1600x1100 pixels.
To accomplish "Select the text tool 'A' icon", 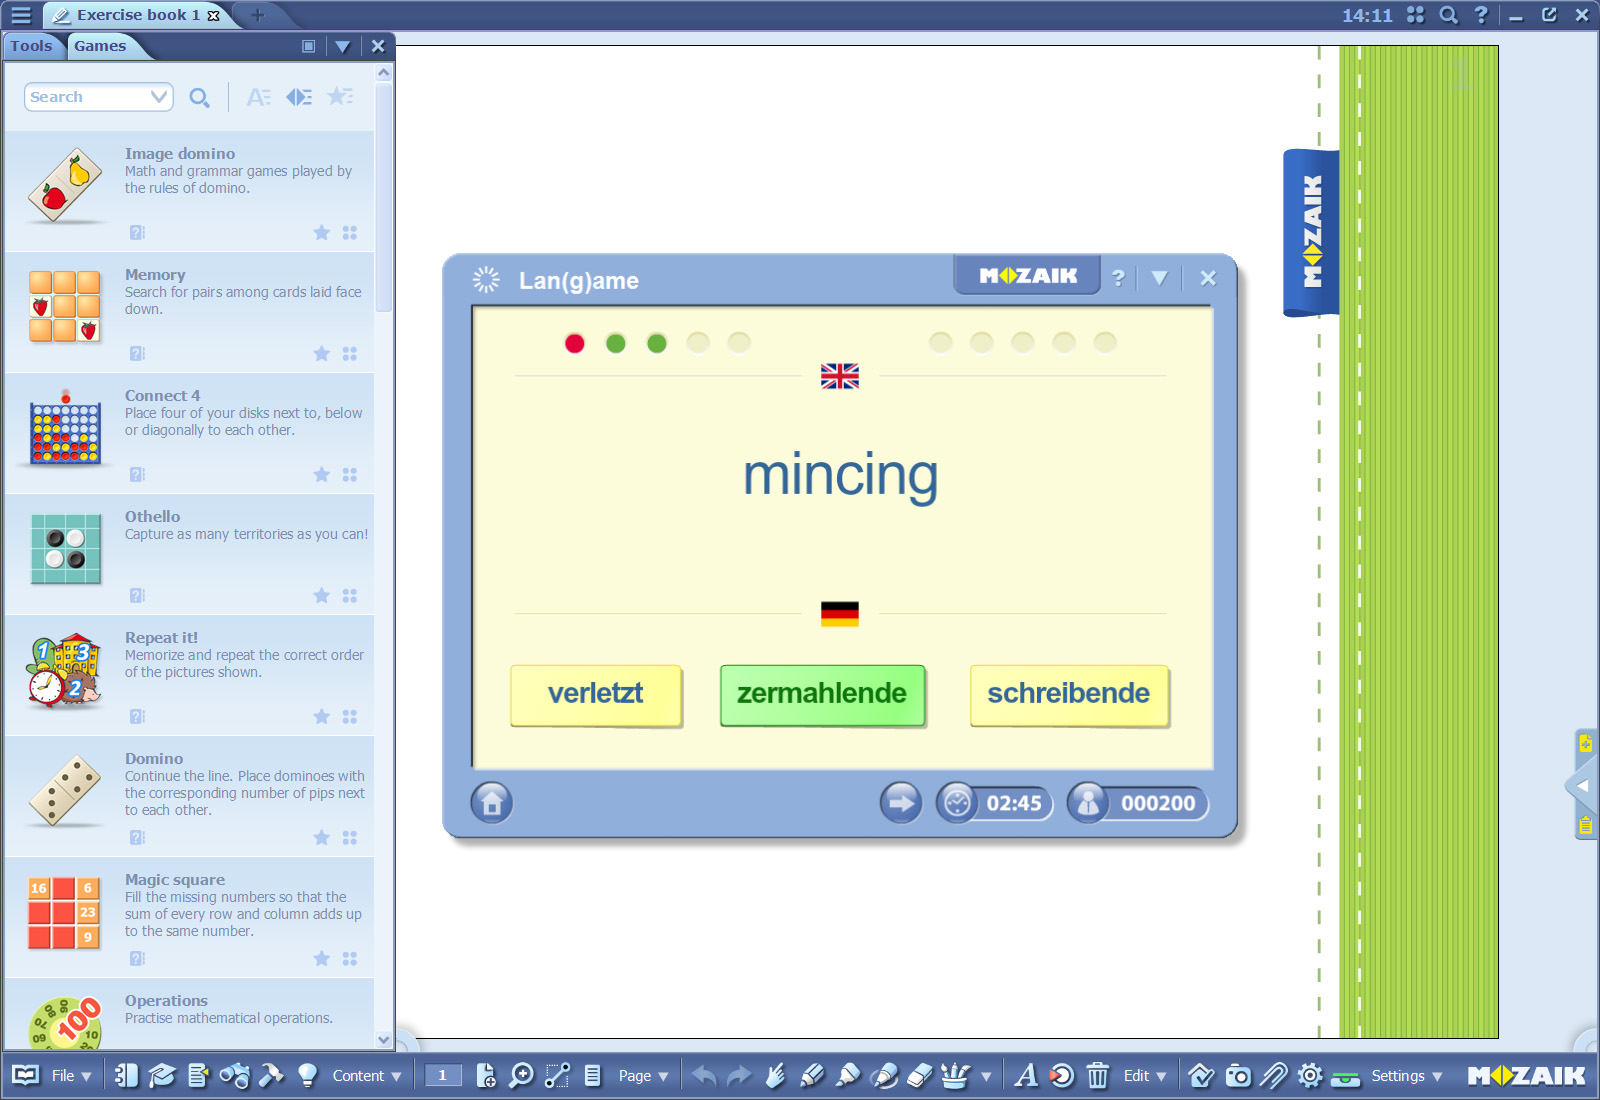I will [1025, 1076].
